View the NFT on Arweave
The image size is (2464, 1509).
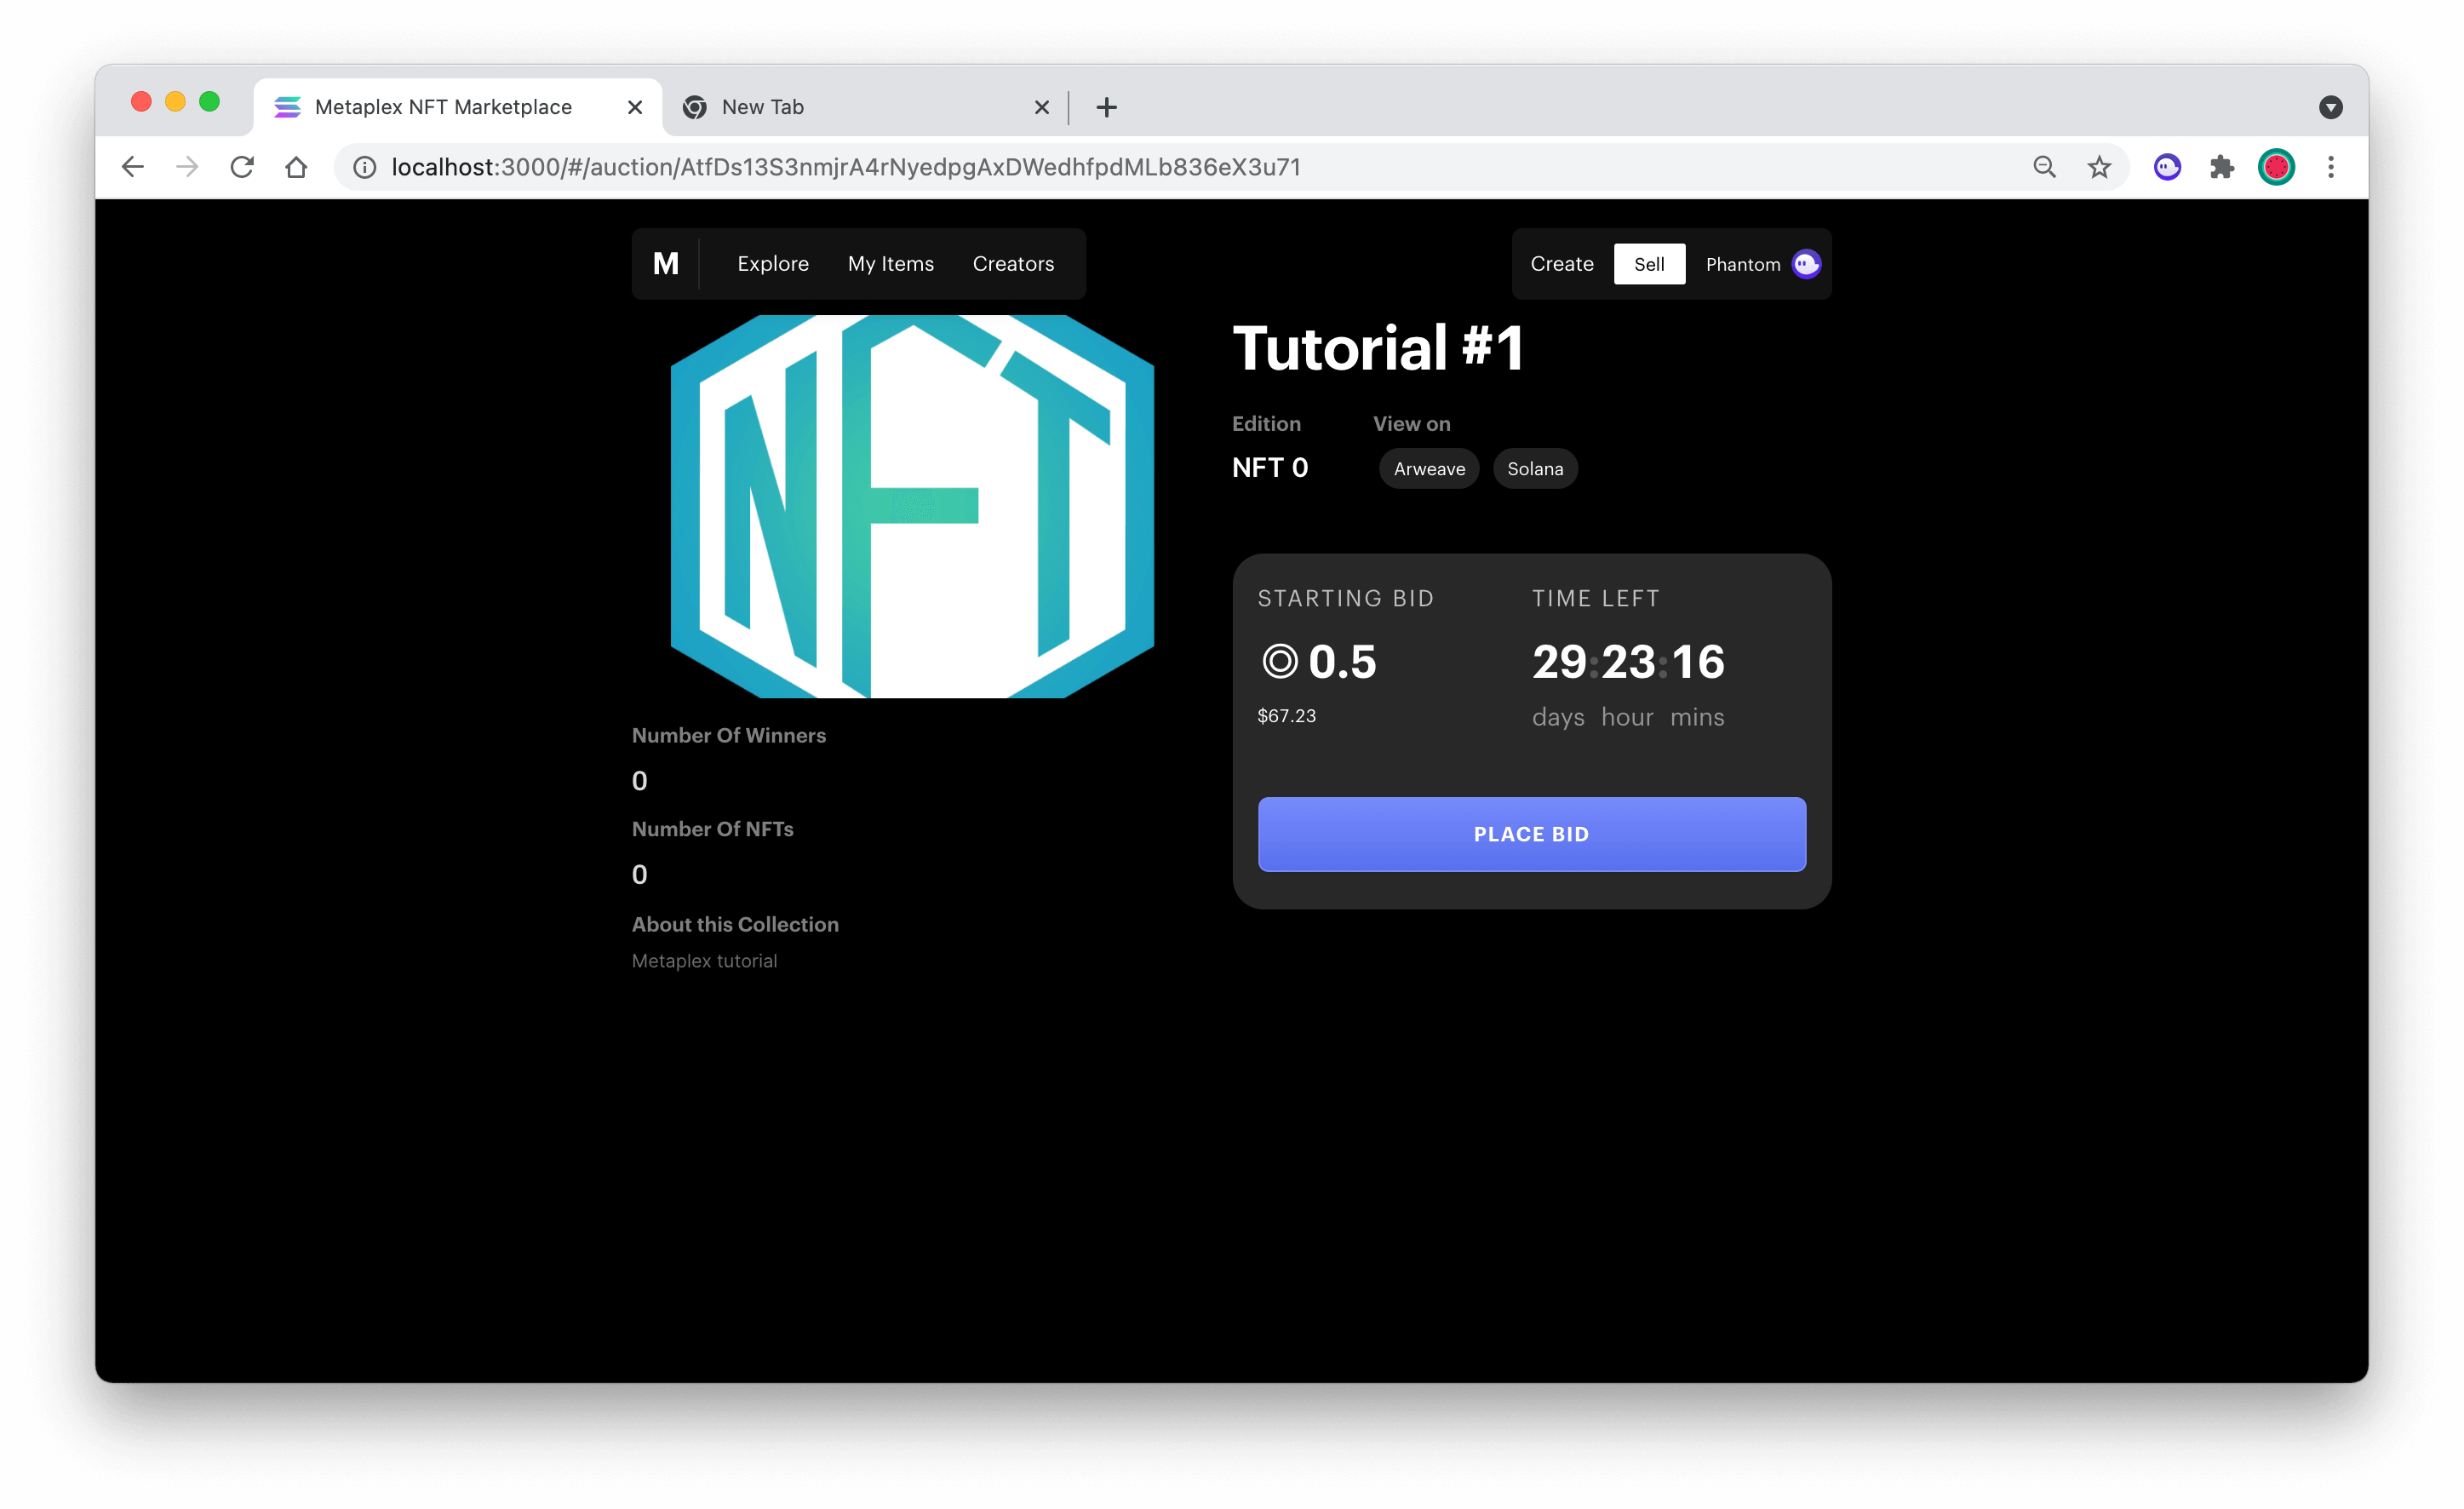1429,469
